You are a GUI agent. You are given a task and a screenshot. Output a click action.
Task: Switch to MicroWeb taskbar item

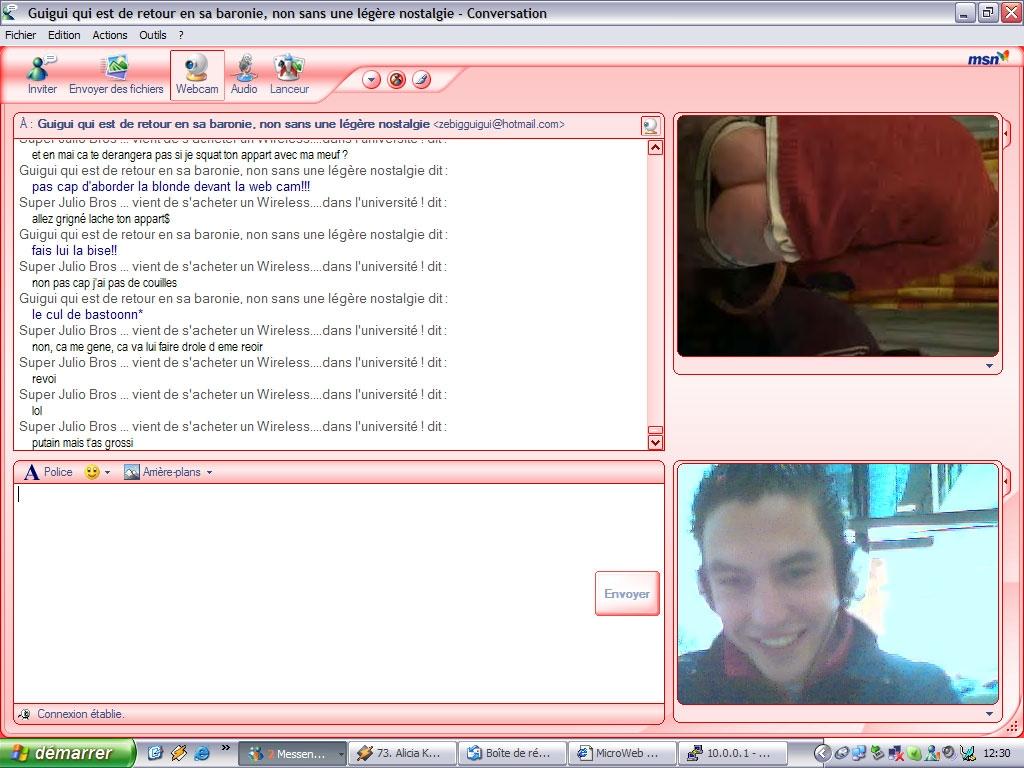[622, 754]
